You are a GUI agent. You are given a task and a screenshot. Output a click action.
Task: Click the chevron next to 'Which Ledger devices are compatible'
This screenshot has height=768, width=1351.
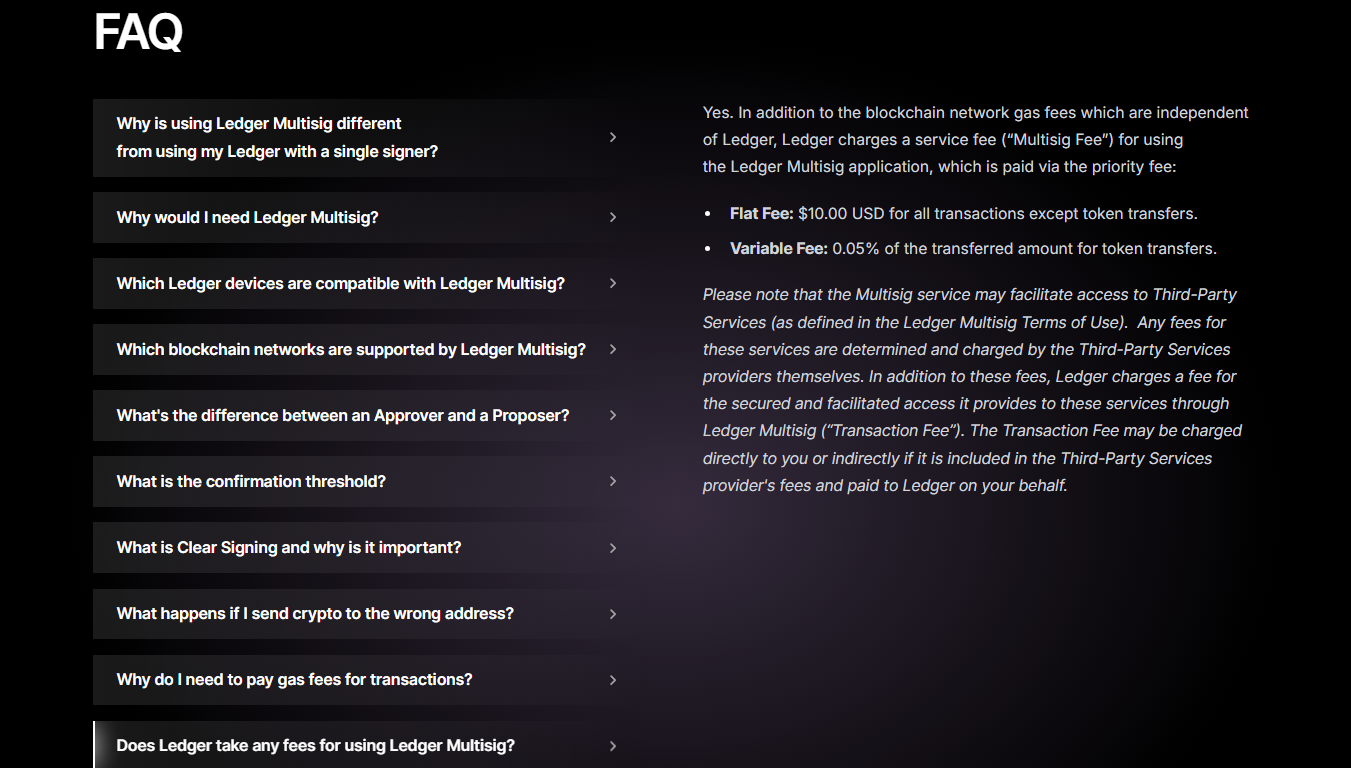(612, 283)
